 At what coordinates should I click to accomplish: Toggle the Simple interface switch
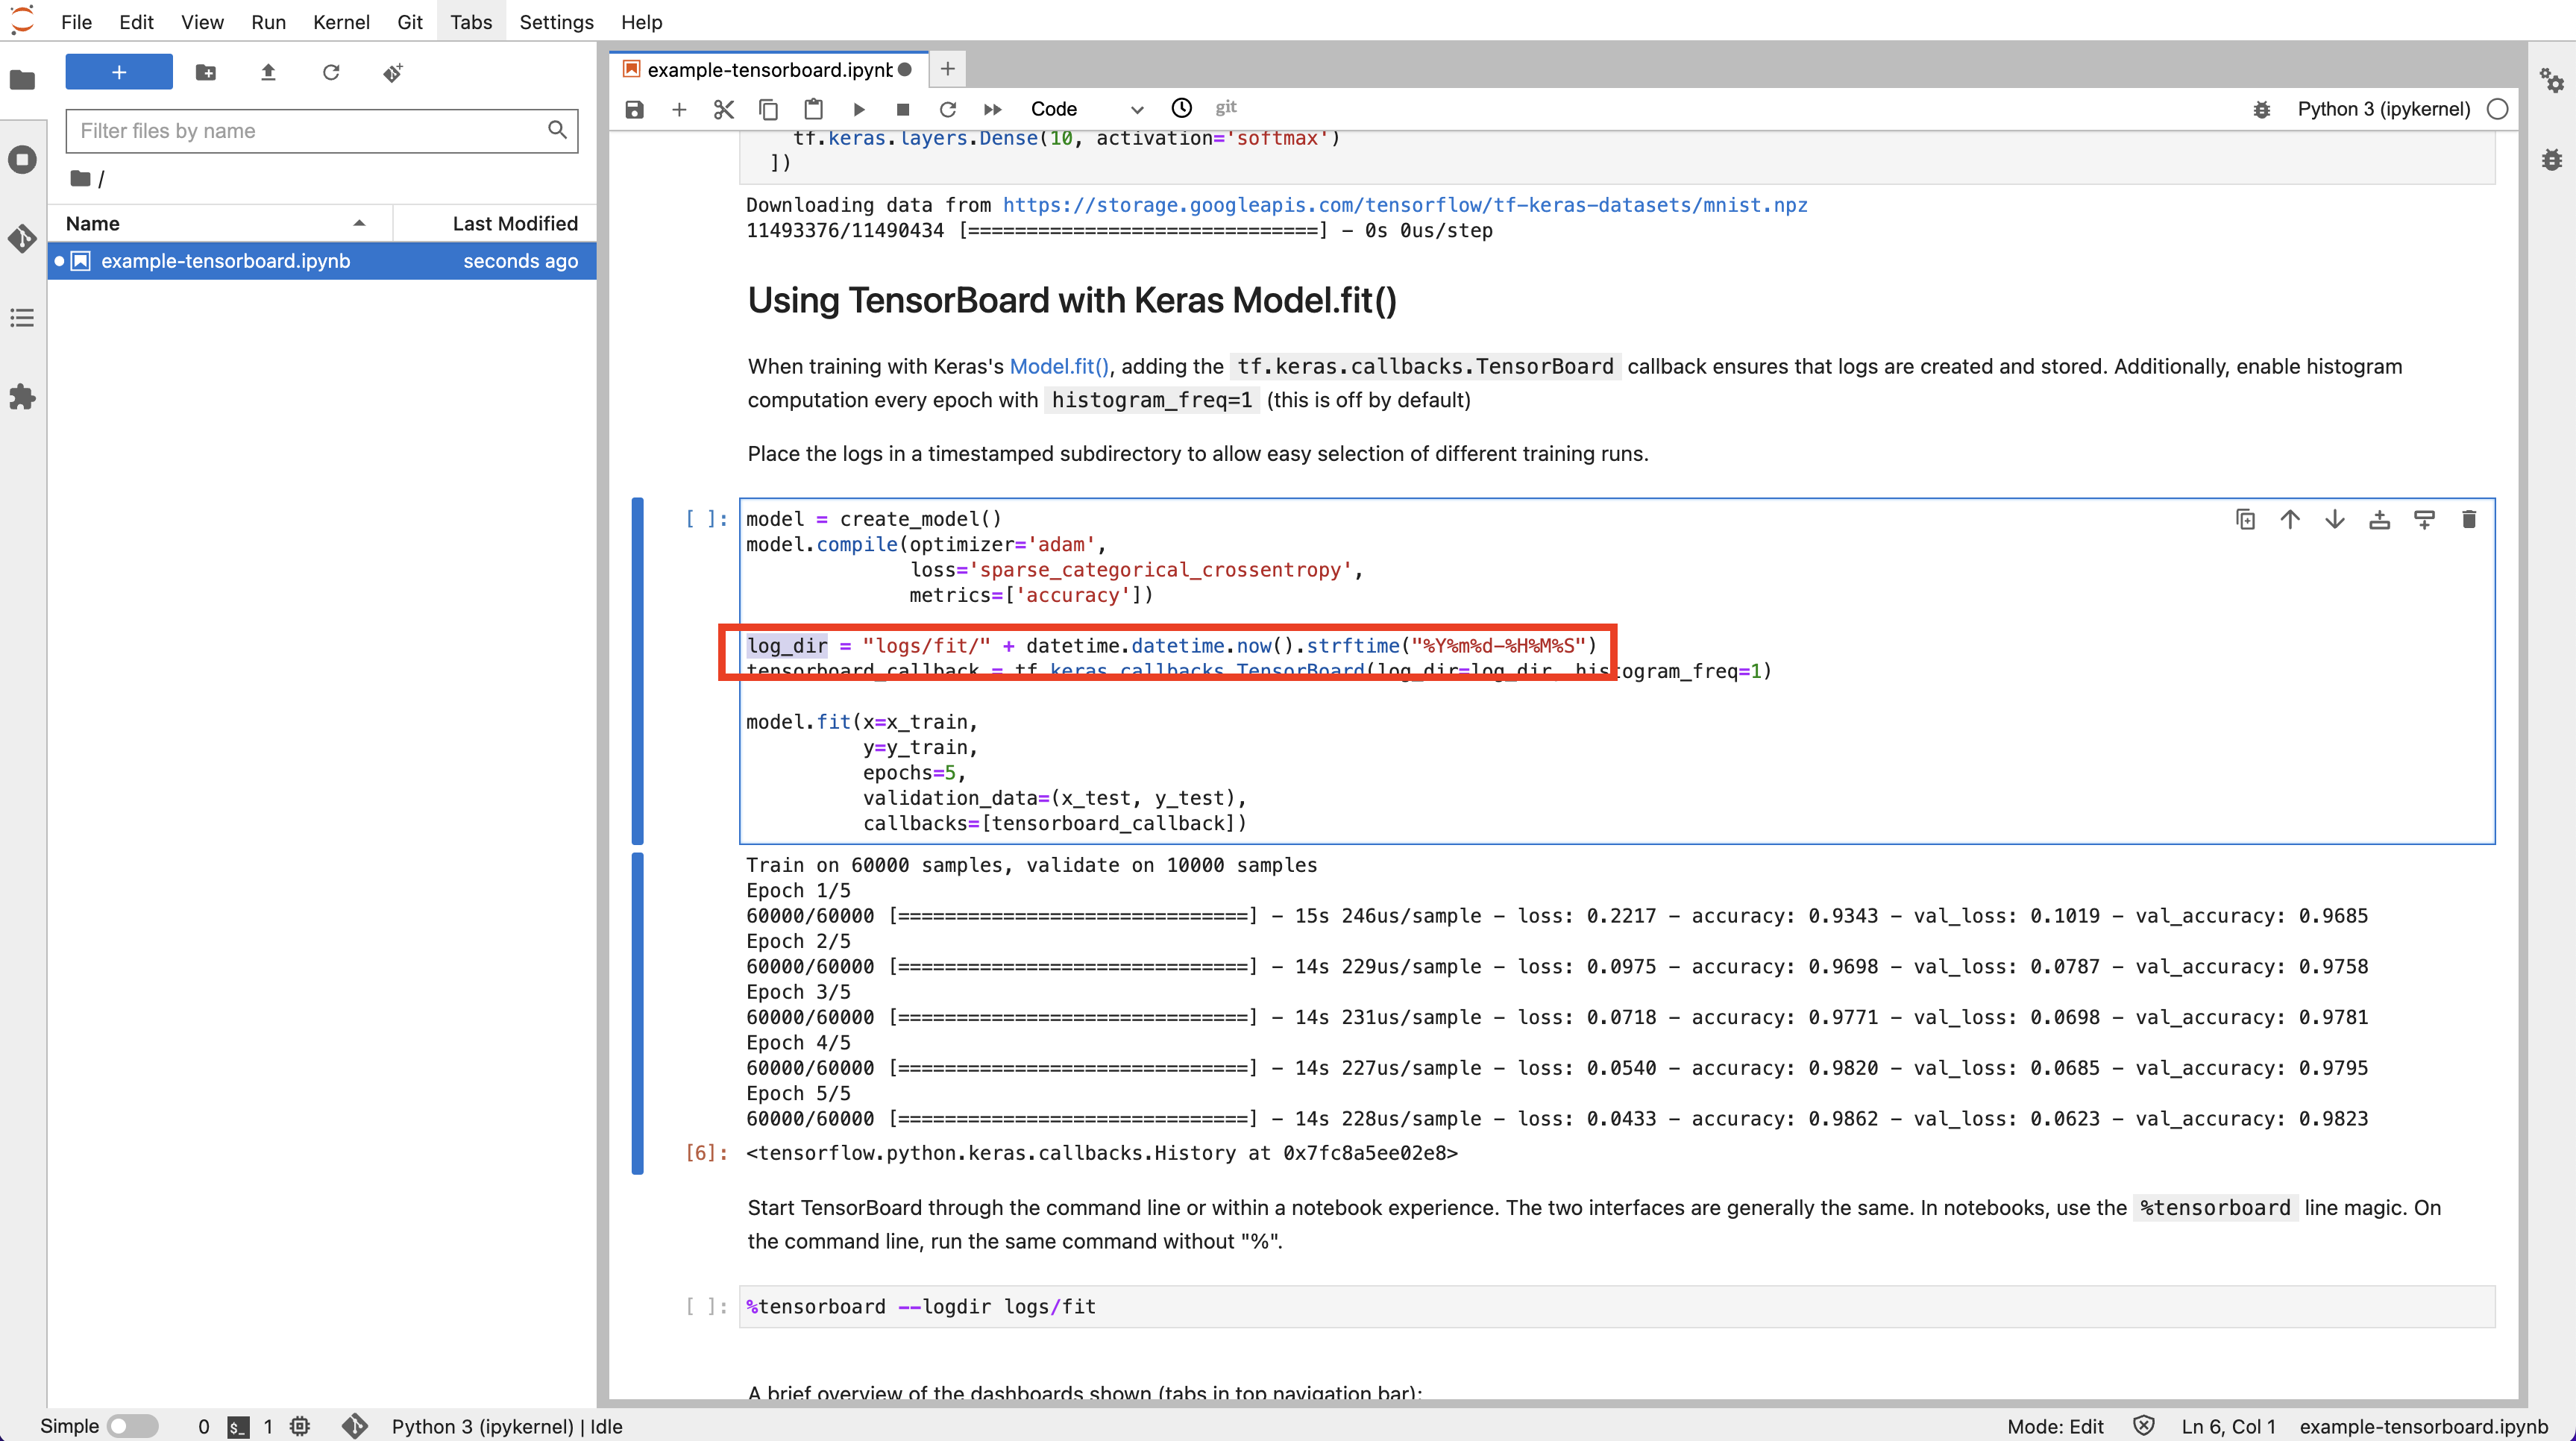pos(132,1426)
